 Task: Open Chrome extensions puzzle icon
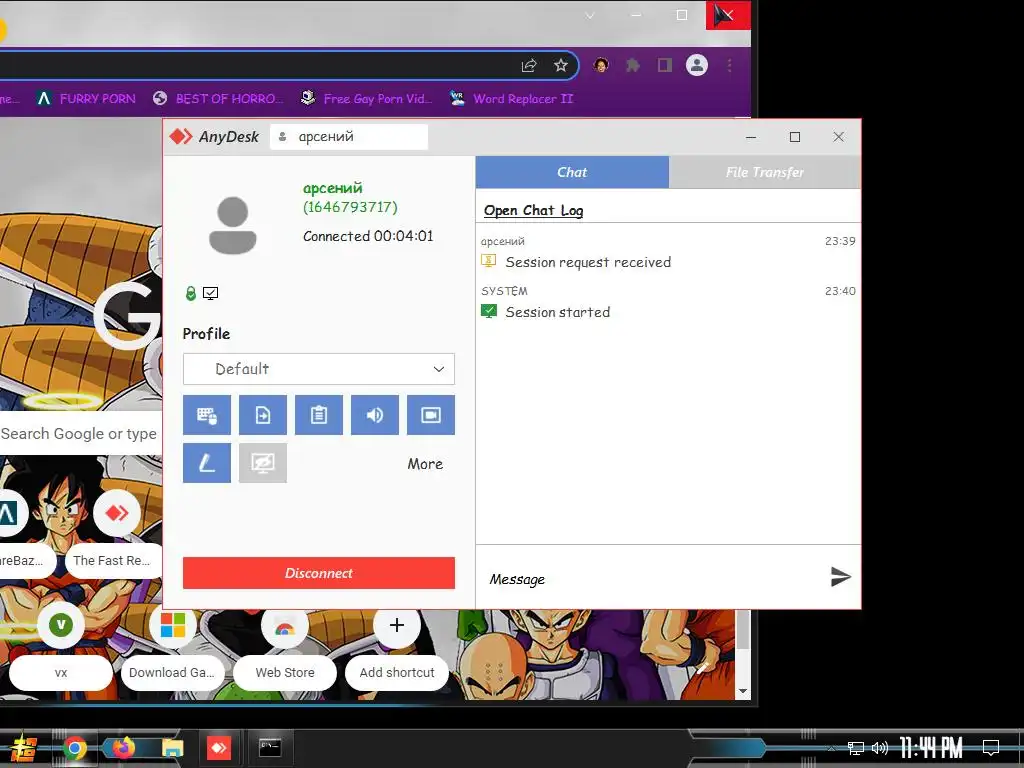(633, 65)
